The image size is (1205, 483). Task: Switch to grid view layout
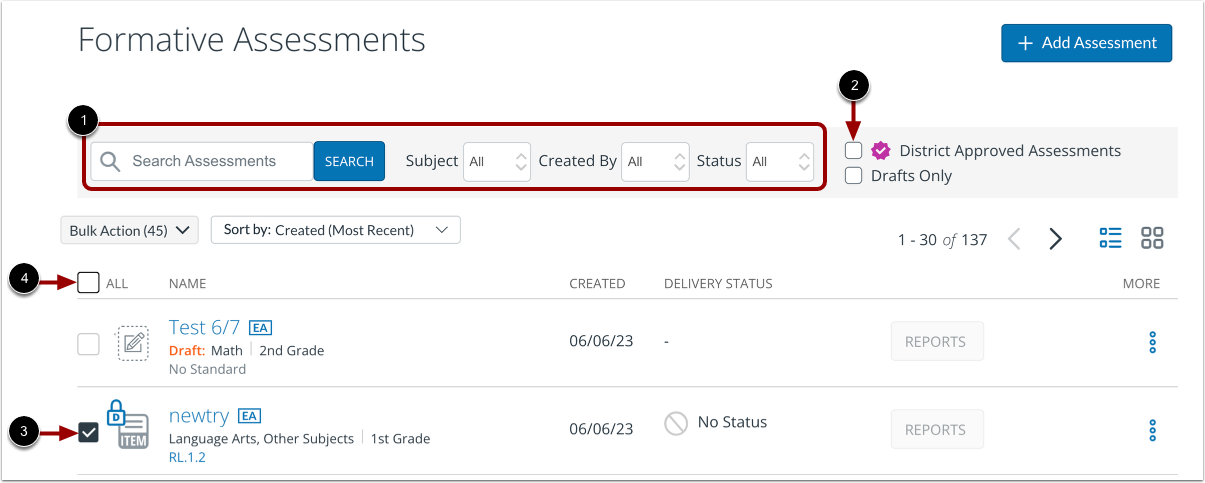point(1152,238)
